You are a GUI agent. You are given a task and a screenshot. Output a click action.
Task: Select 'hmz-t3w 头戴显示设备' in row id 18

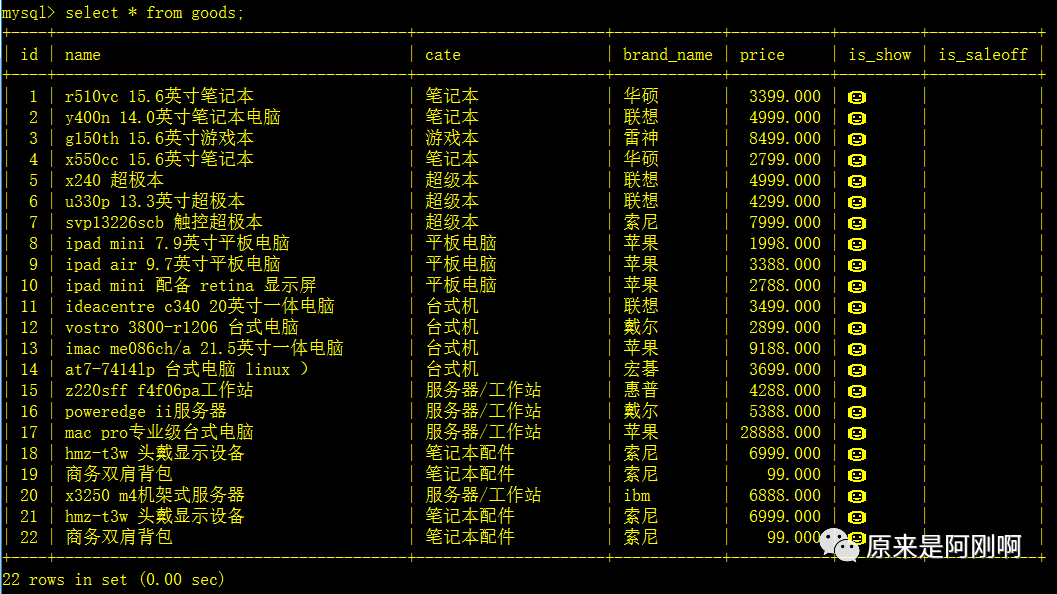(x=154, y=453)
